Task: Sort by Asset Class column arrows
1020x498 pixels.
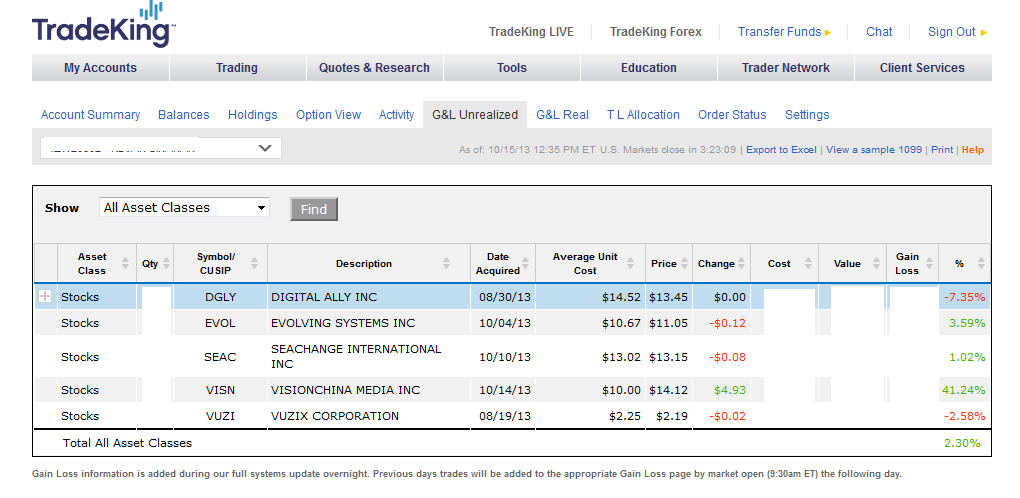Action: (x=126, y=263)
